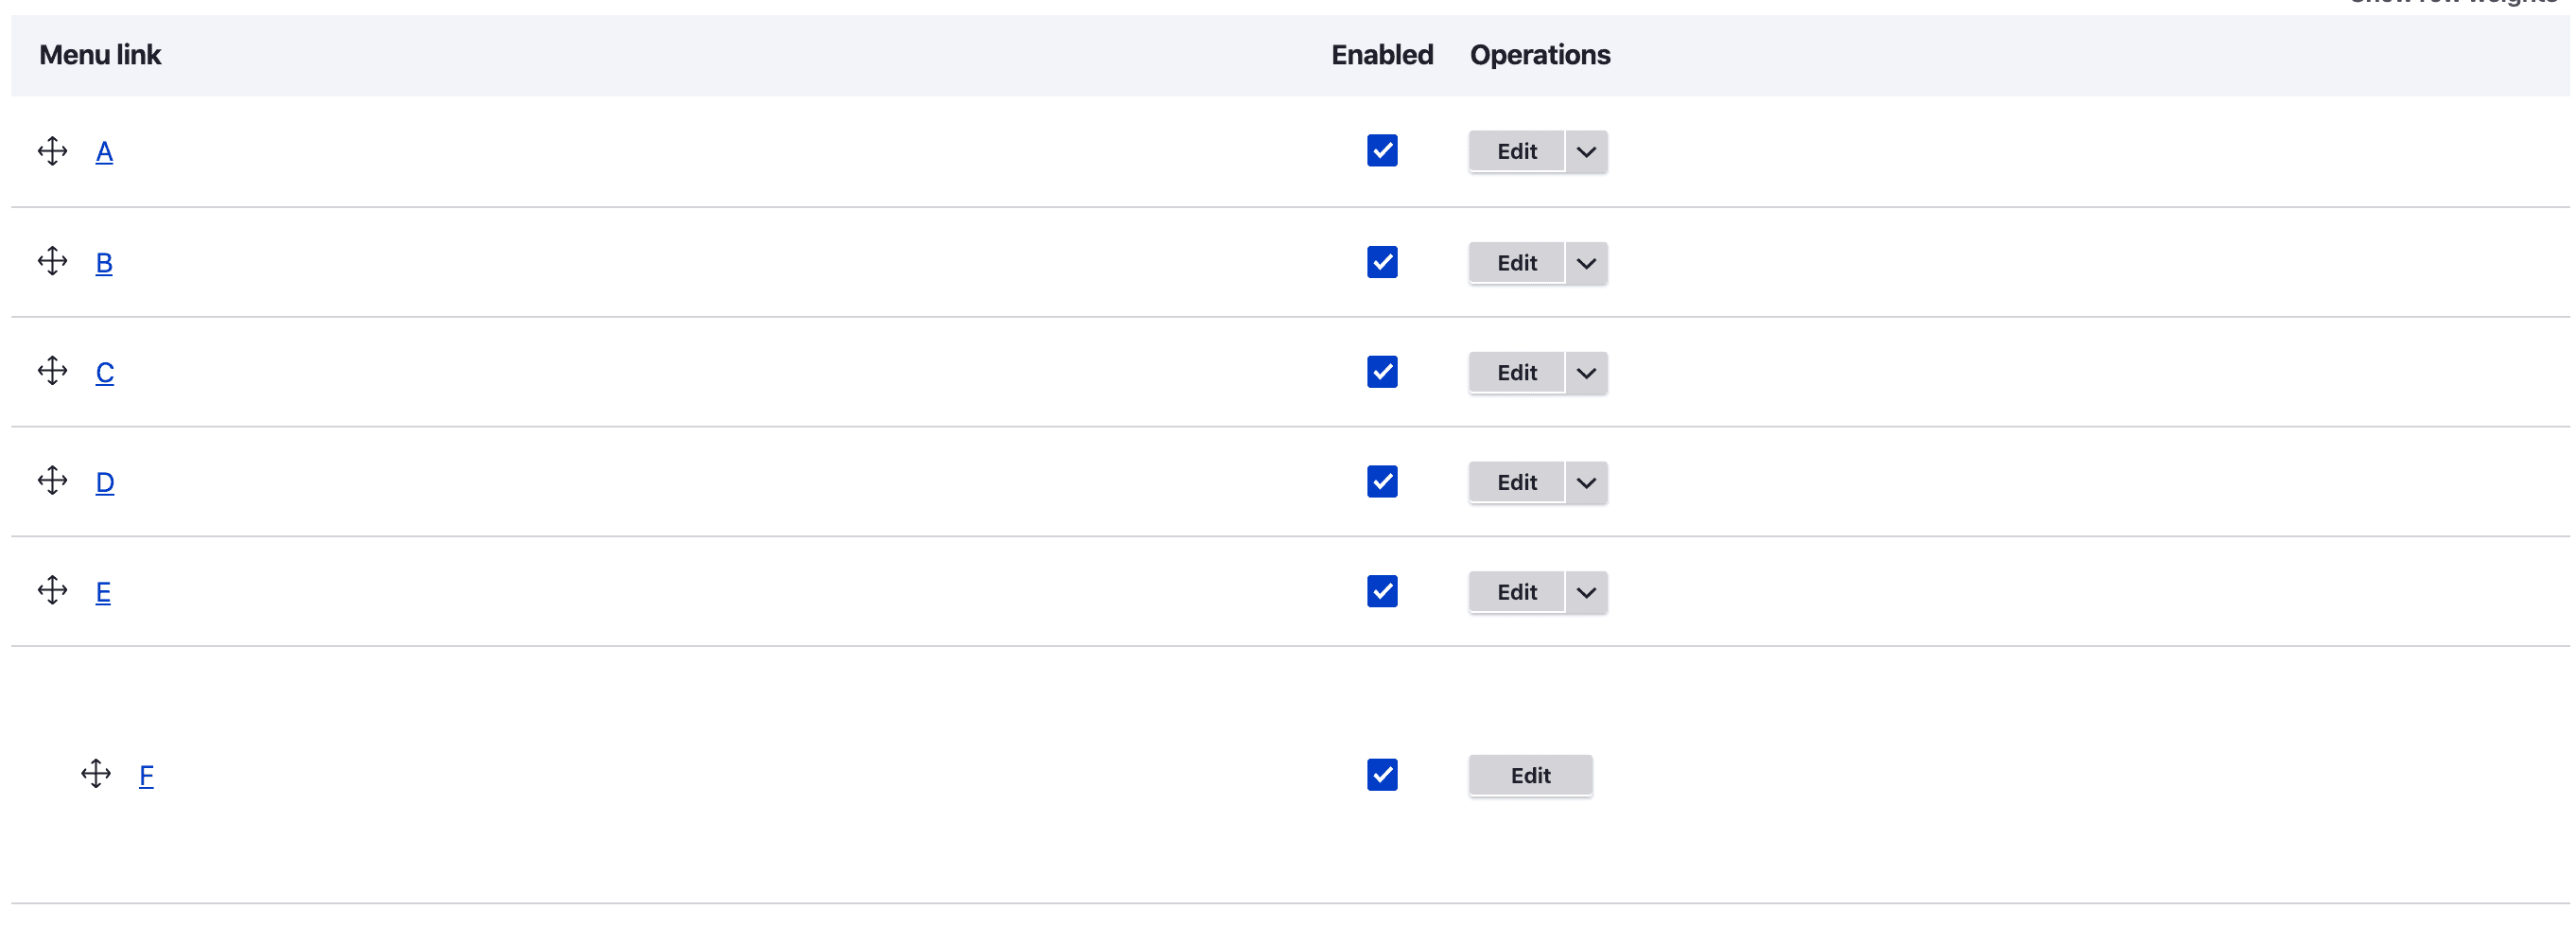
Task: Click Edit button for menu link C
Action: [1516, 373]
